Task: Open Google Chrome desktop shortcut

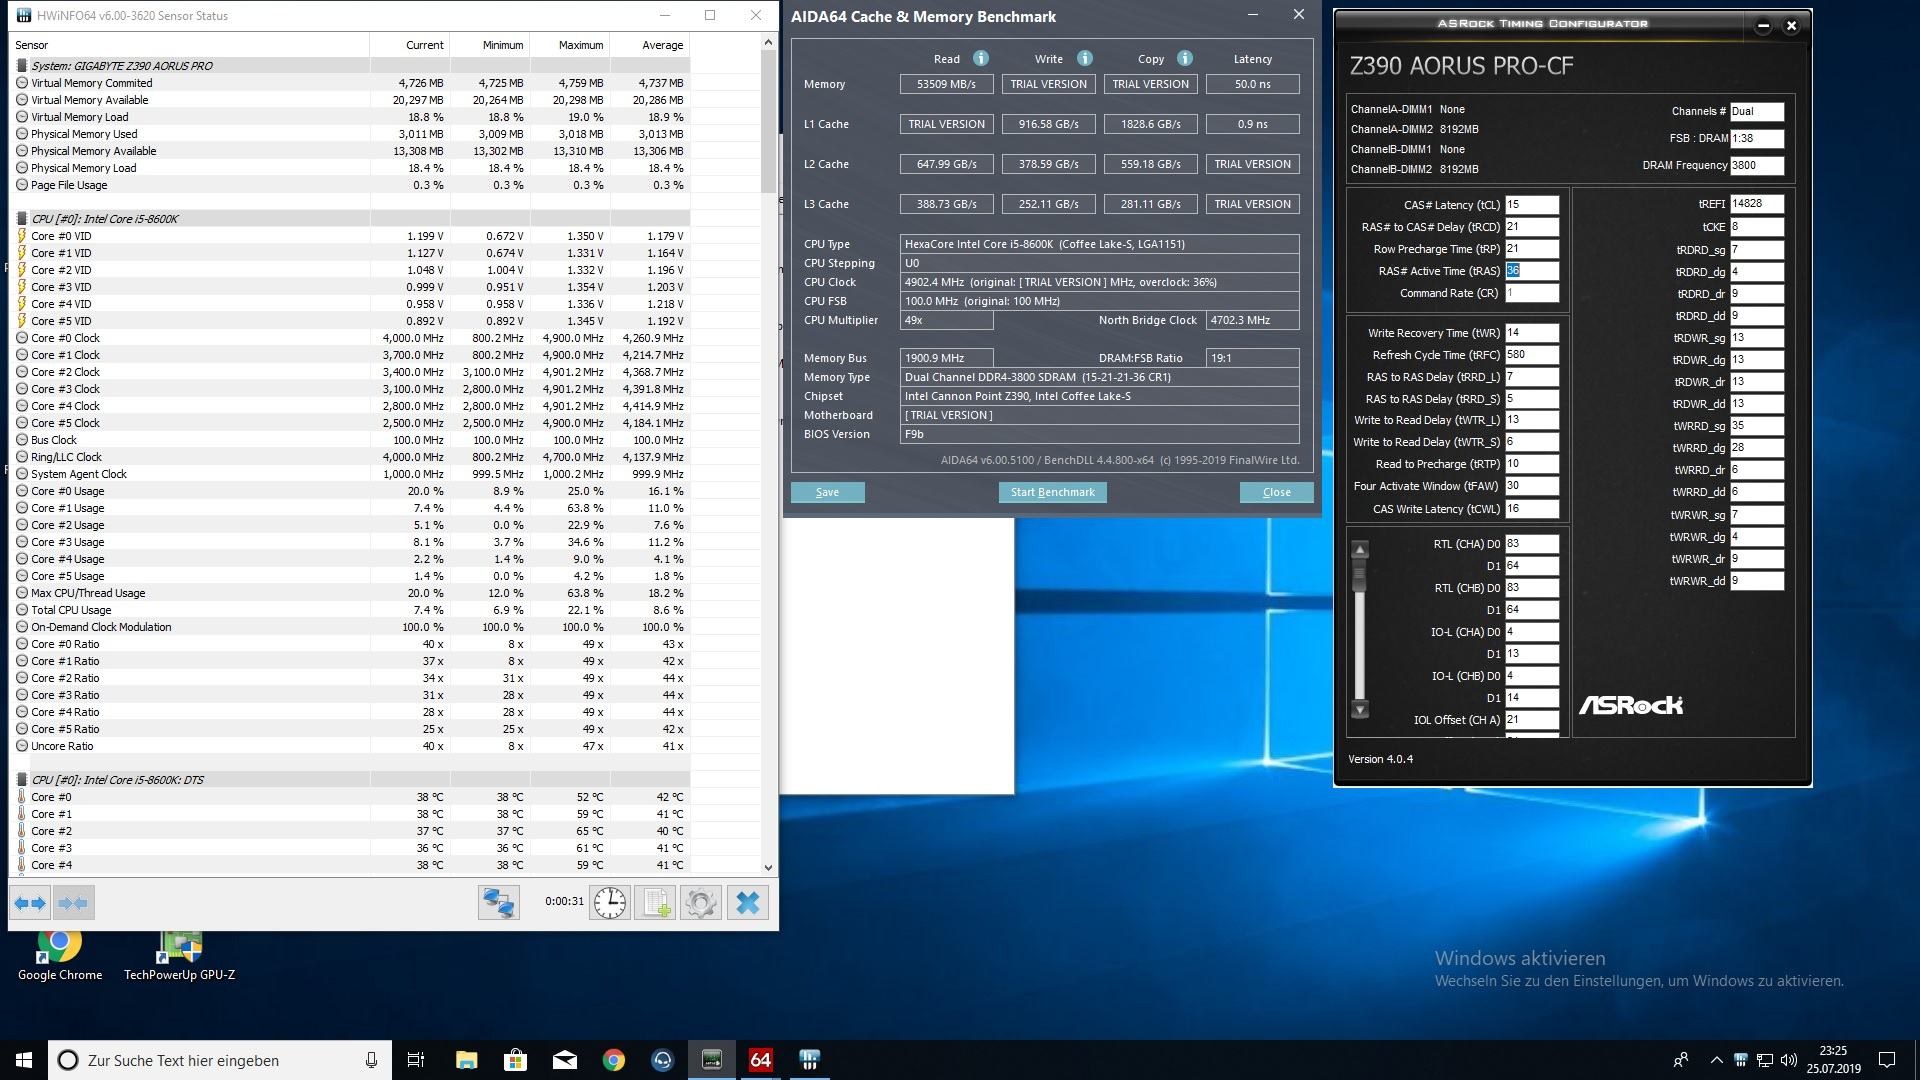Action: pos(60,955)
